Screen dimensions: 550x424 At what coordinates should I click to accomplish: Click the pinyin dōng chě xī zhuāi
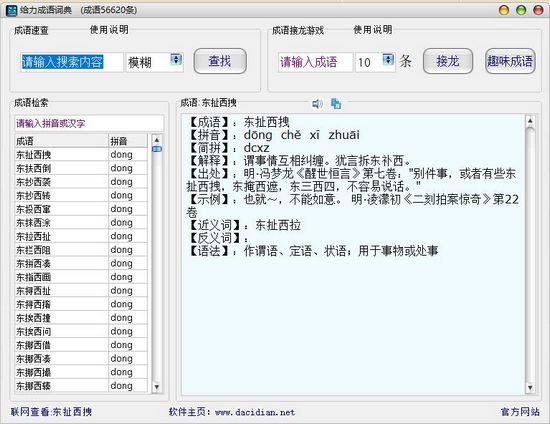tap(302, 135)
